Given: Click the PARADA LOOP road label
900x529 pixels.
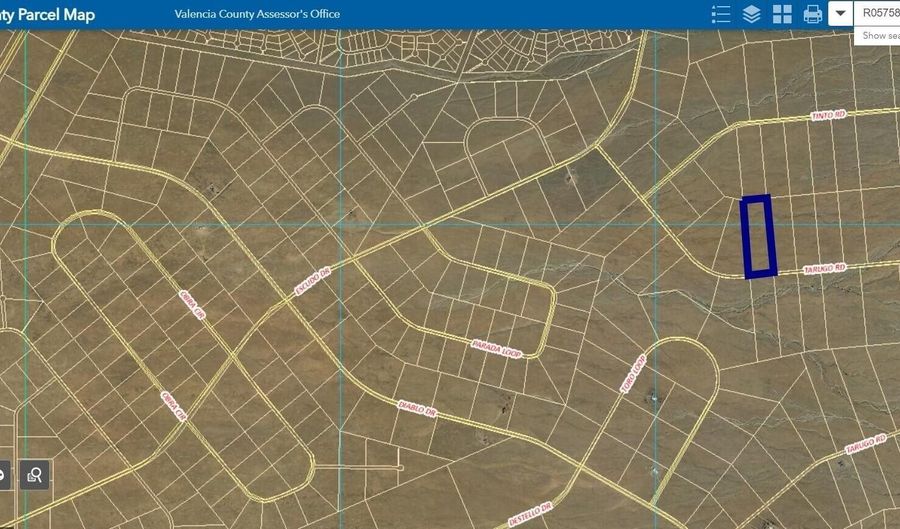Looking at the screenshot, I should tap(496, 349).
